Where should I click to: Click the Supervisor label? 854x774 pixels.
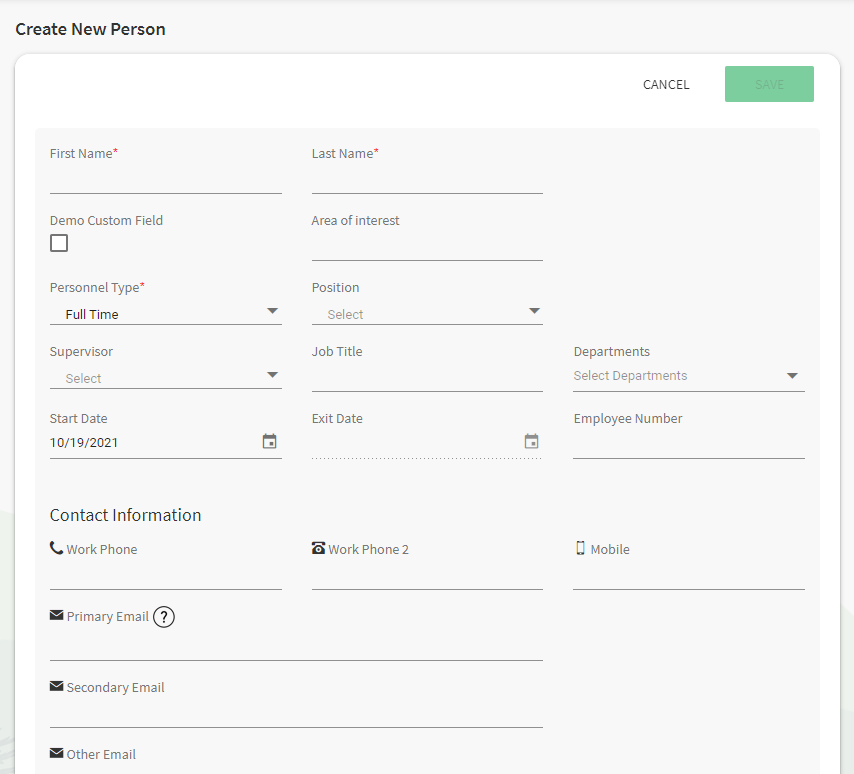tap(81, 352)
